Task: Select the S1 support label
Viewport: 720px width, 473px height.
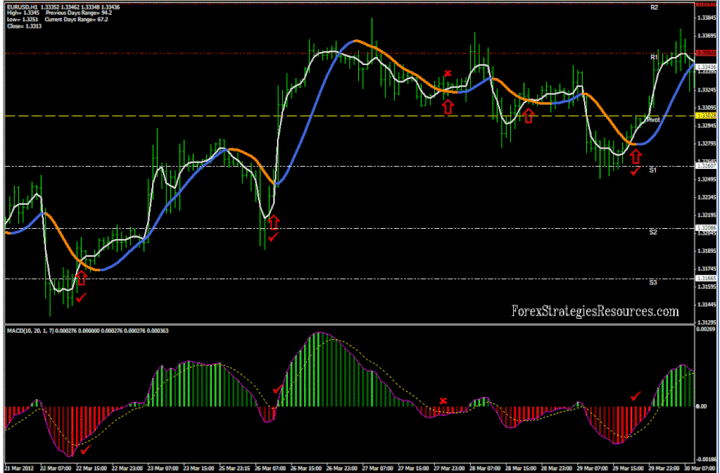Action: click(x=653, y=170)
